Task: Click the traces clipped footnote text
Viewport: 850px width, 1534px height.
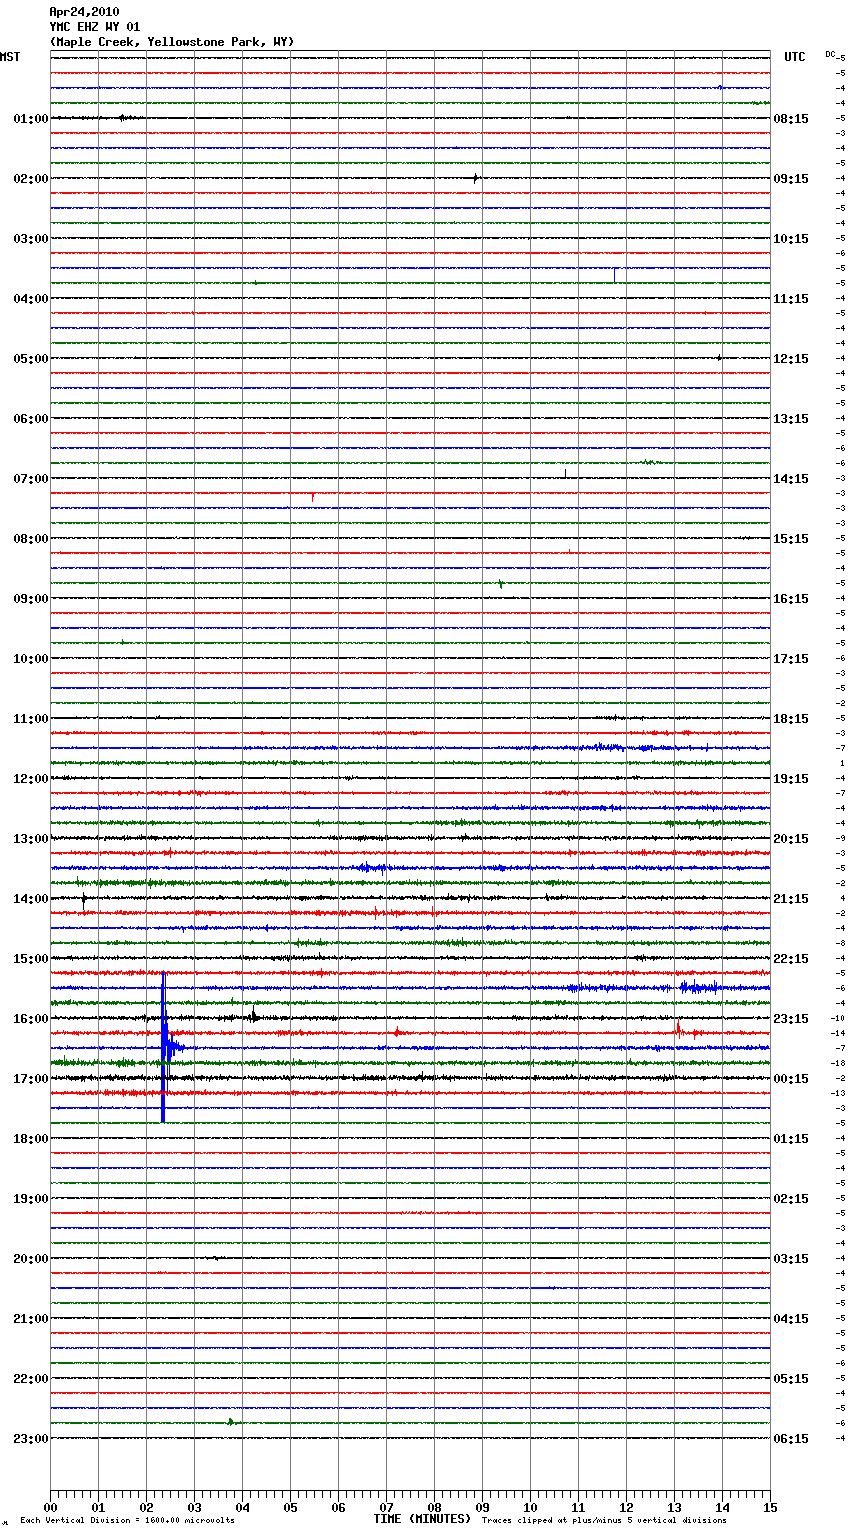Action: pos(604,1521)
